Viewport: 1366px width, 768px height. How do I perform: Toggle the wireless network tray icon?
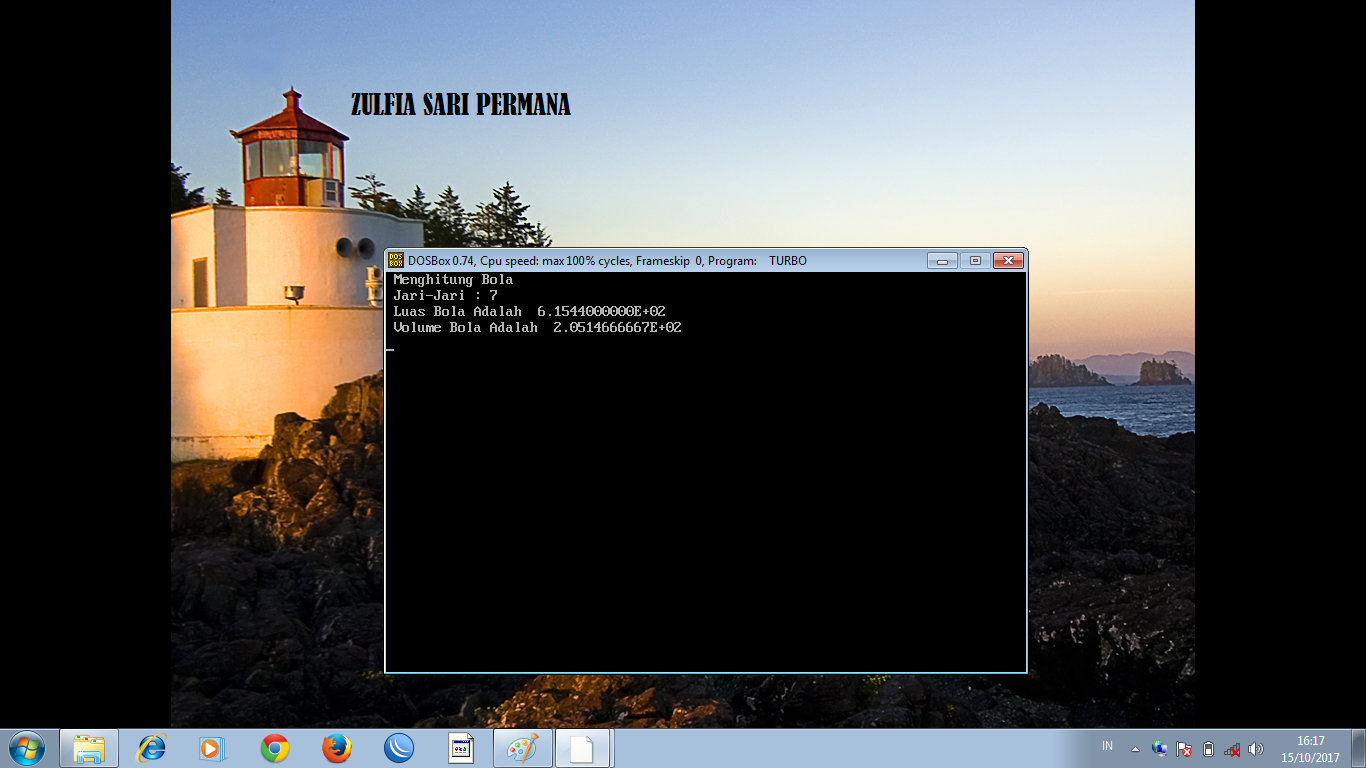click(1232, 748)
